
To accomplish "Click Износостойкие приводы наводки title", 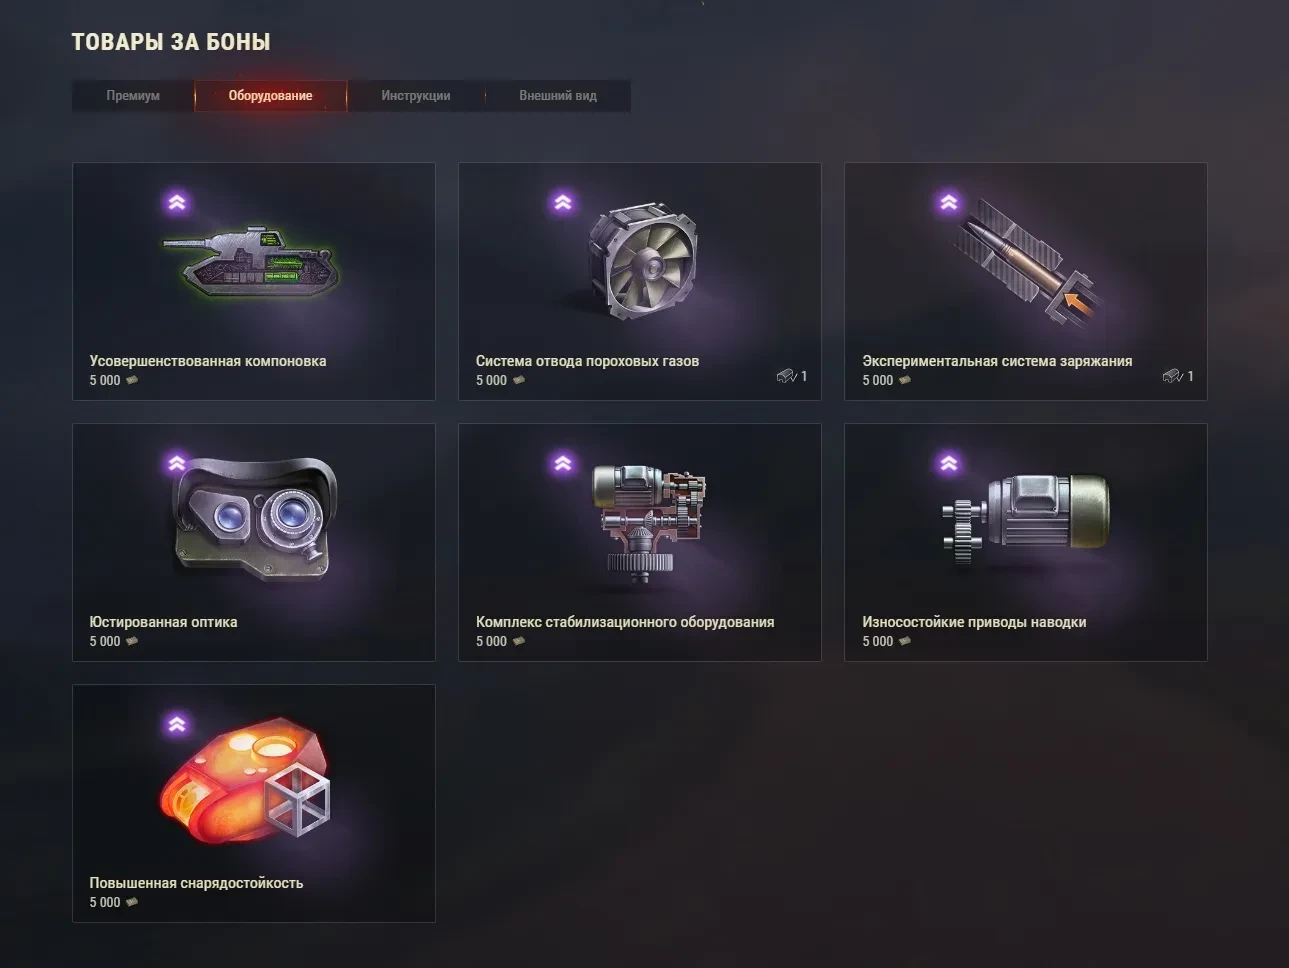I will [x=974, y=622].
